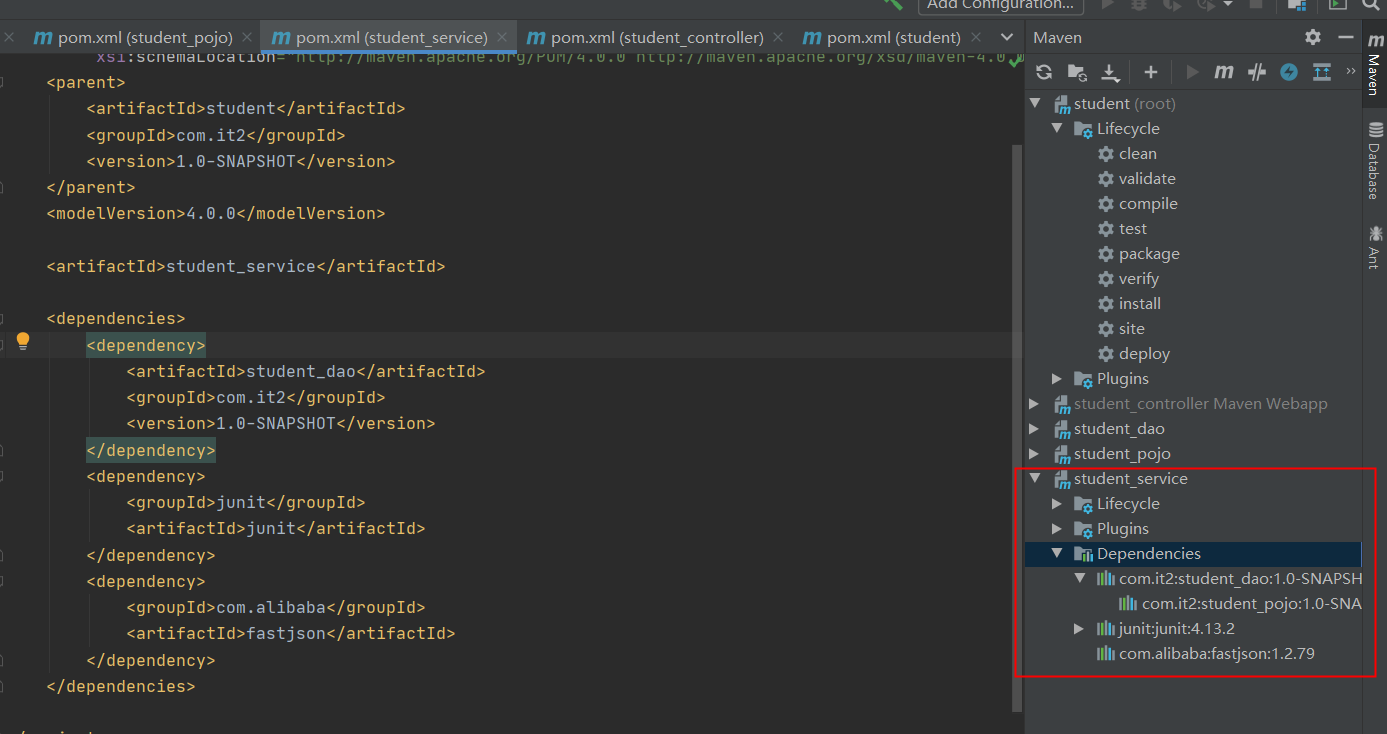The image size is (1387, 734).
Task: Click the student_service artifactId line
Action: [246, 266]
